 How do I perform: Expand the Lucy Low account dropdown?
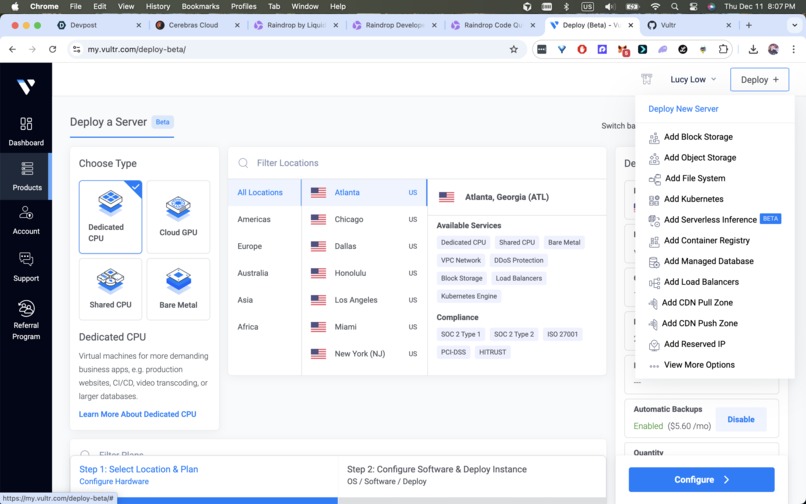point(693,80)
